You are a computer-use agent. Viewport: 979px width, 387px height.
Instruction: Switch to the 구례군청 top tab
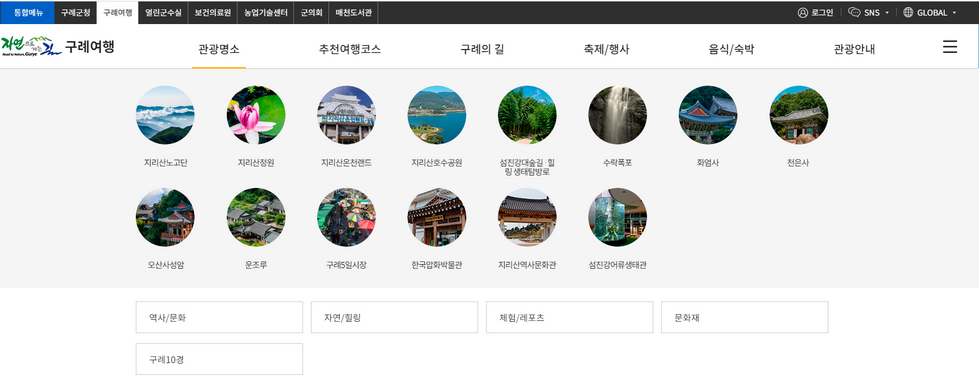pyautogui.click(x=76, y=12)
